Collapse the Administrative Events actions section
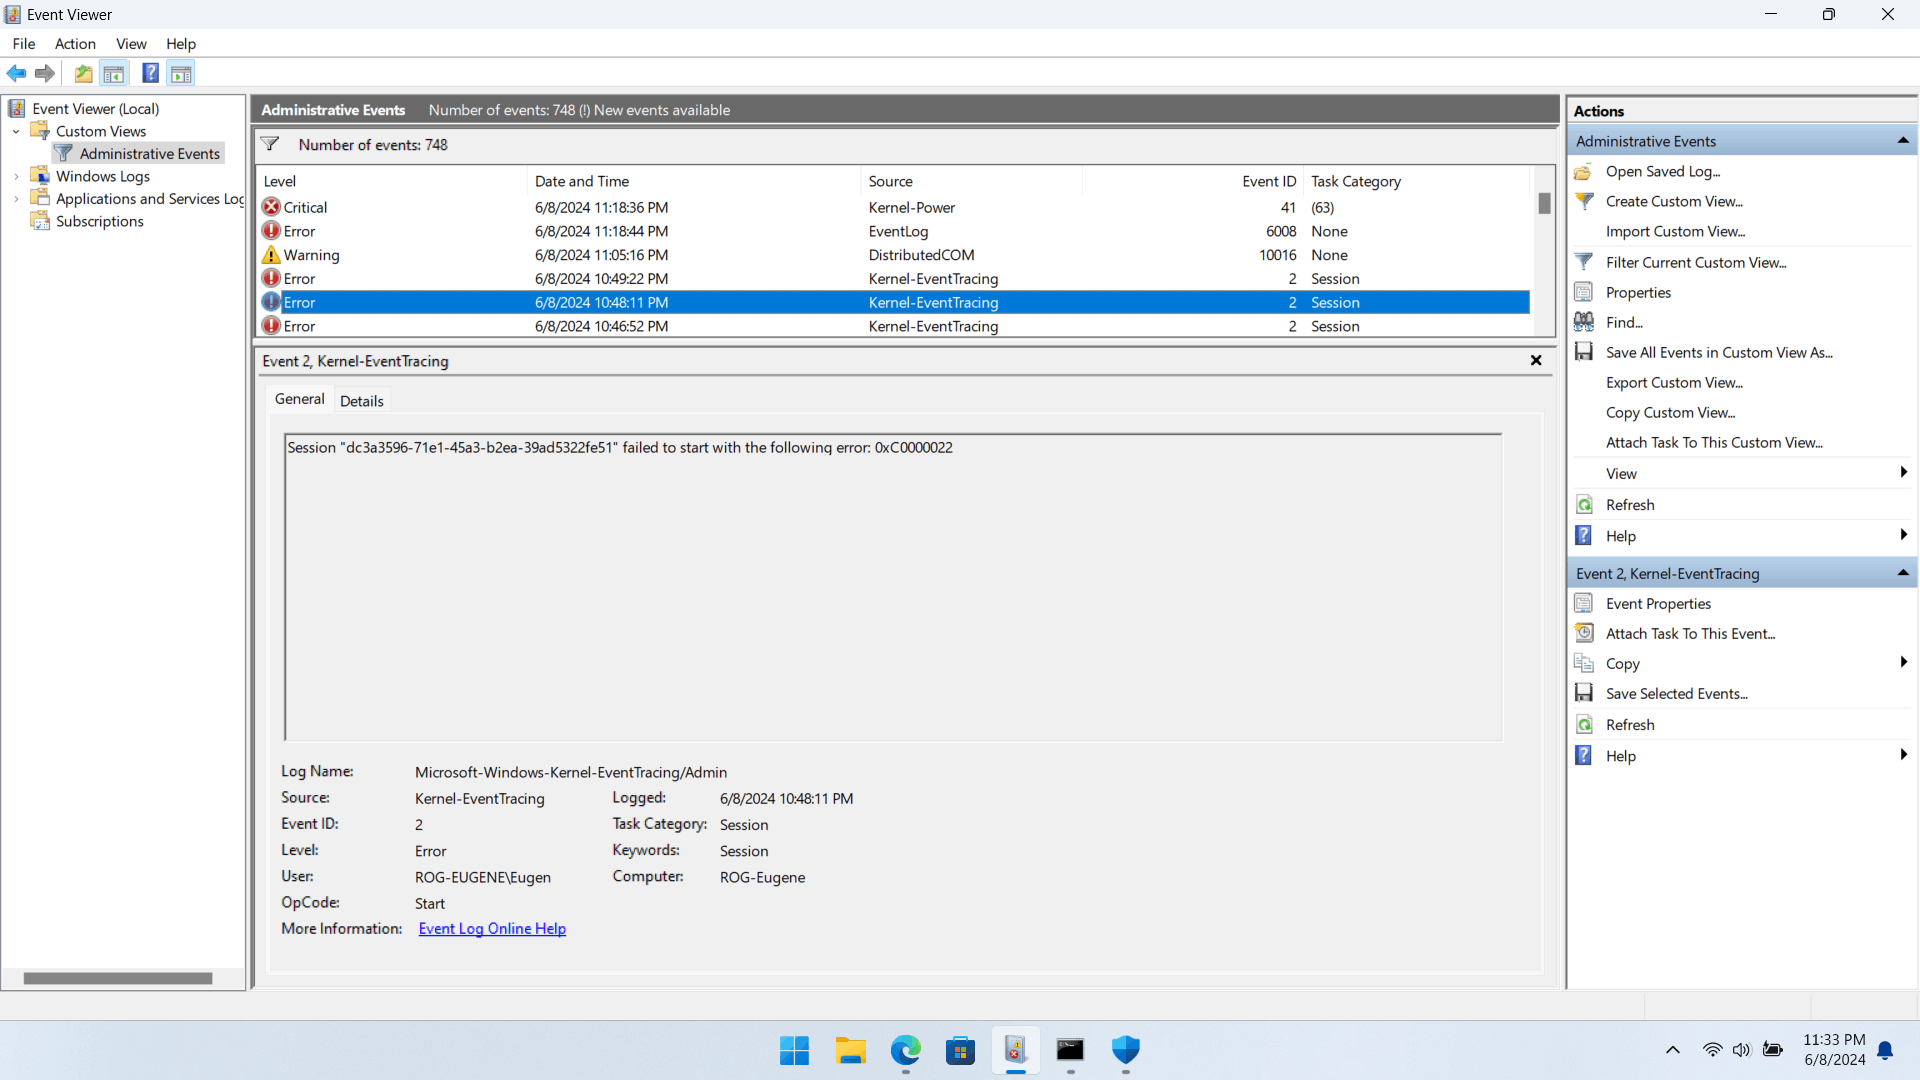The image size is (1920, 1080). (x=1902, y=141)
